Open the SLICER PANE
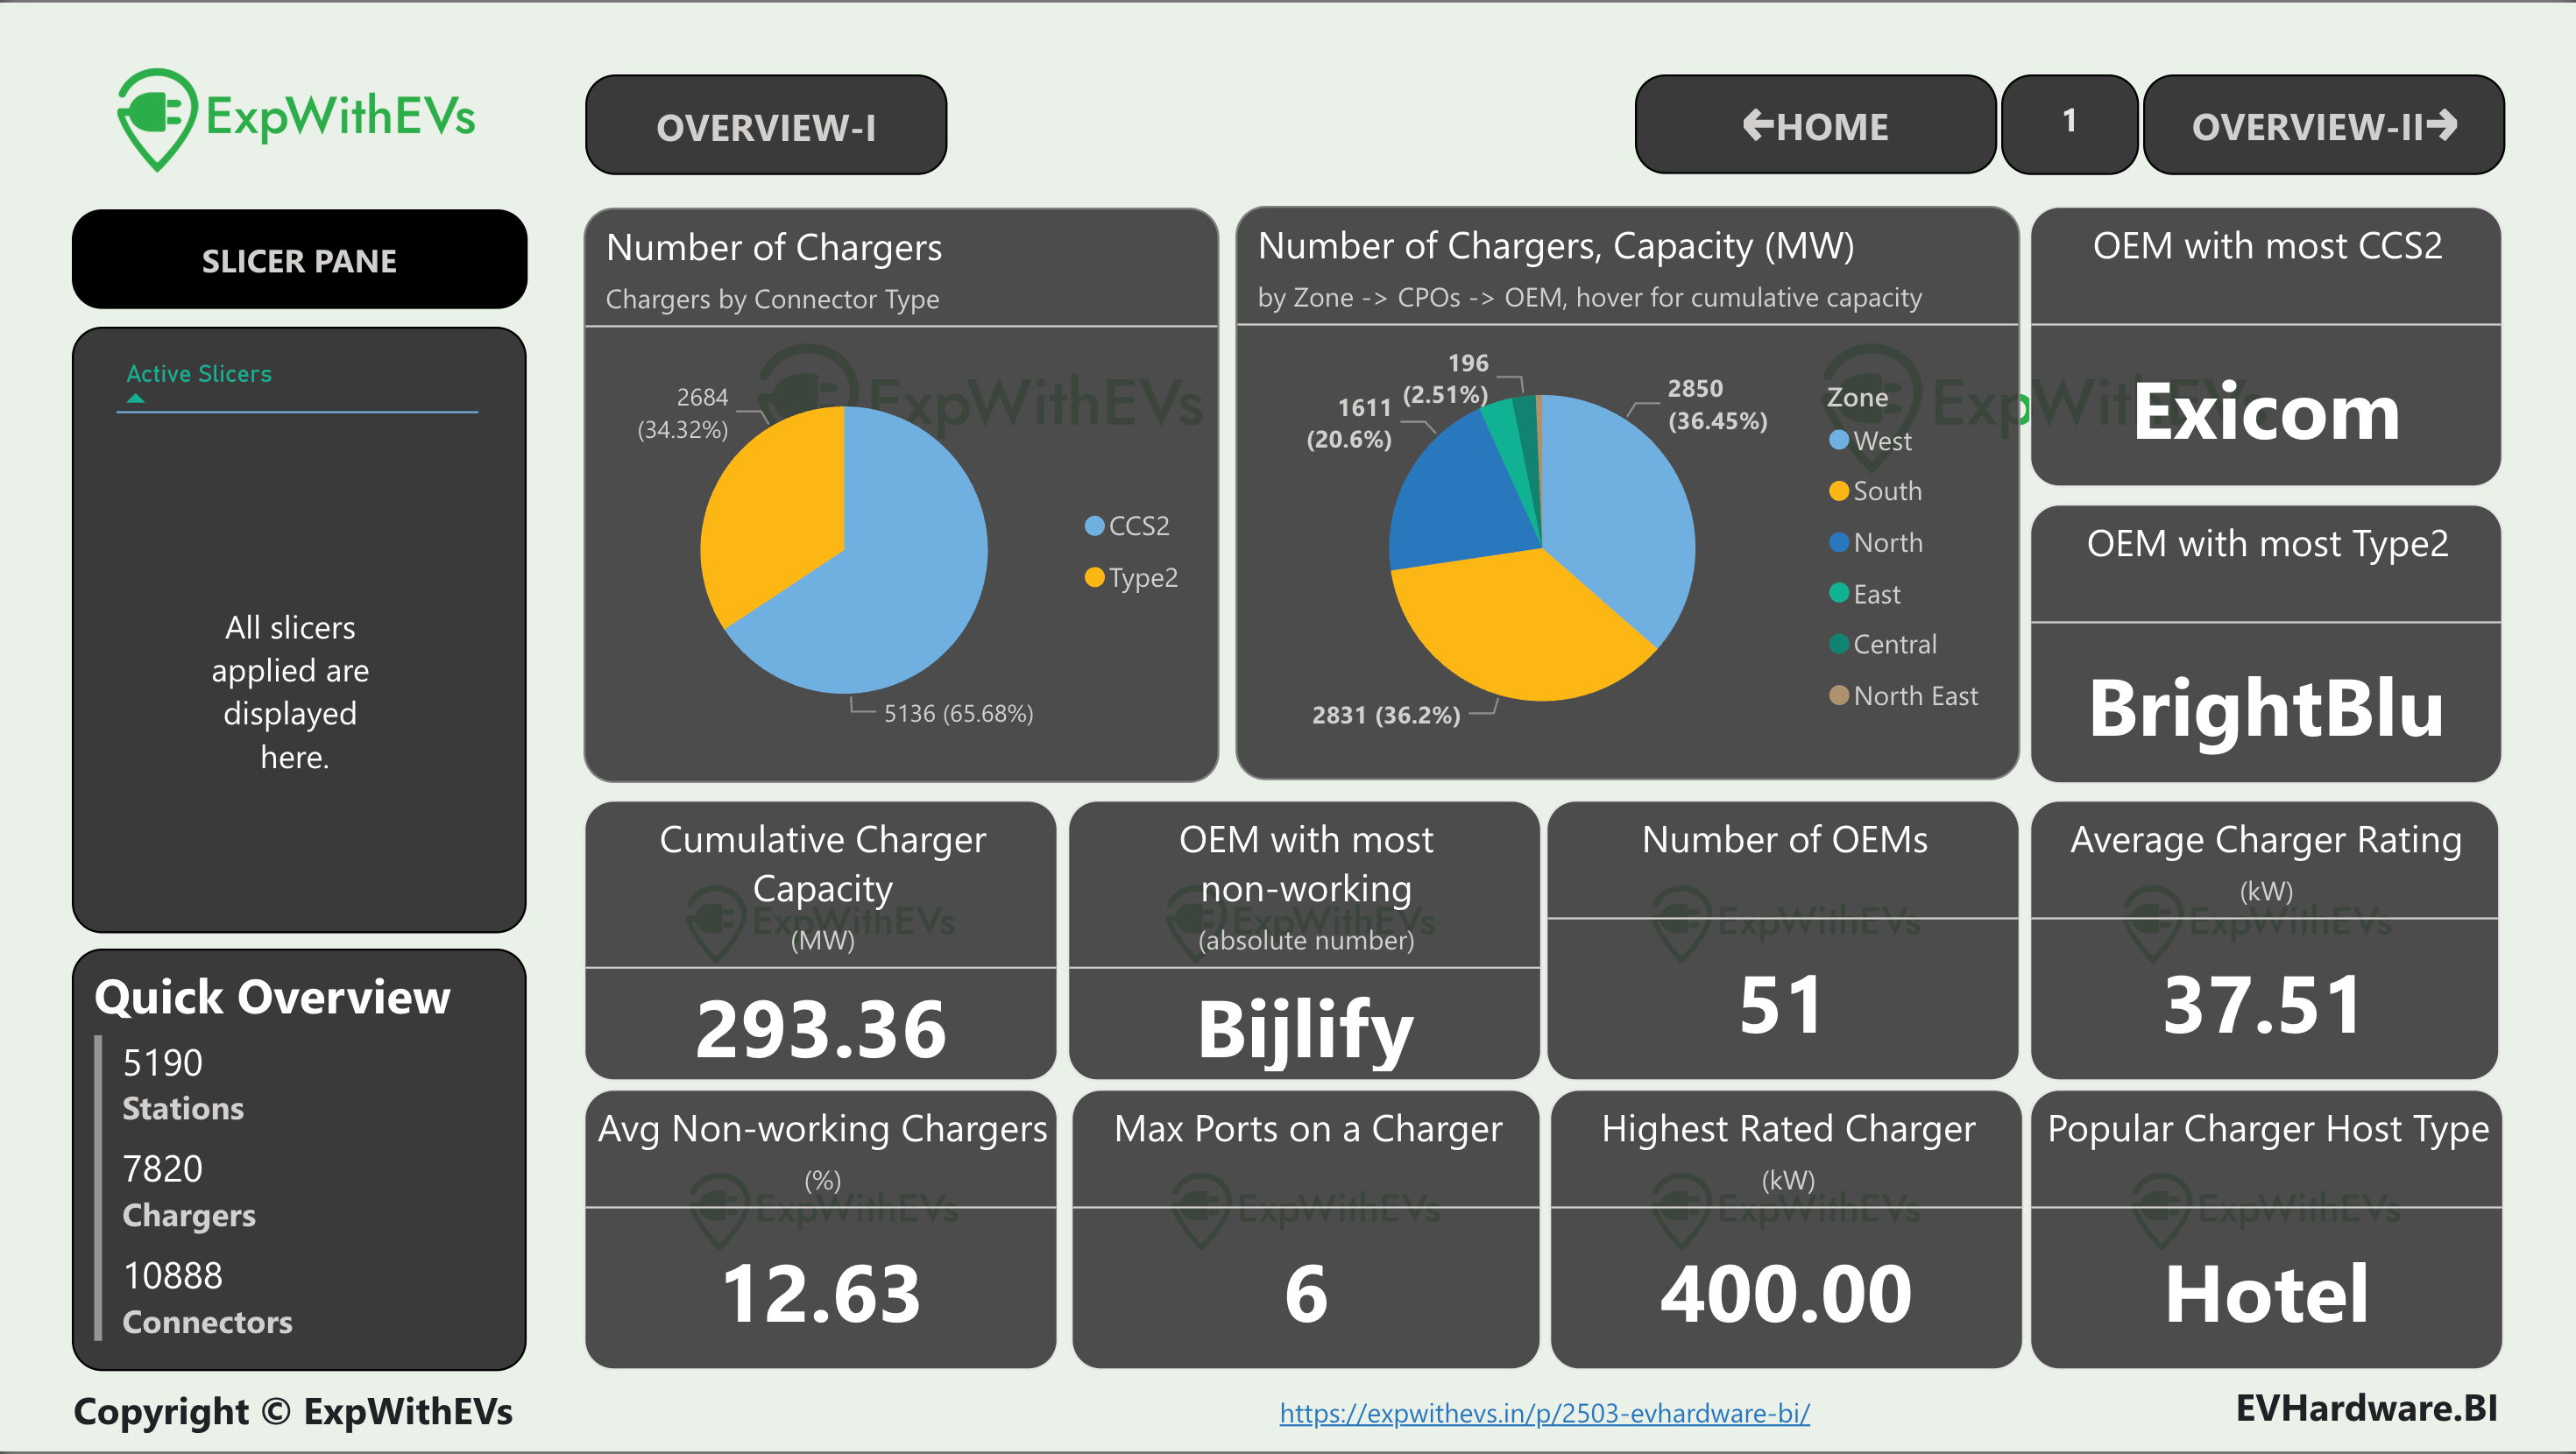2576x1454 pixels. tap(299, 260)
